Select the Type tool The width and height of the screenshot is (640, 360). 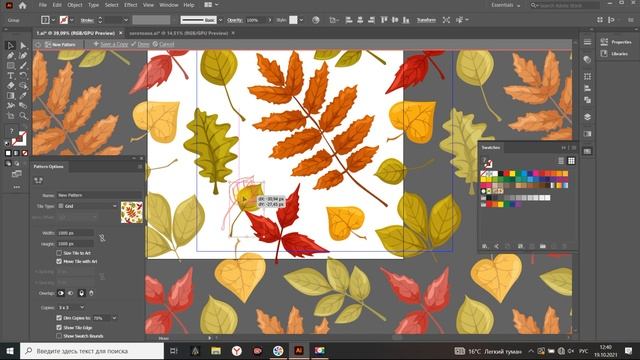[x=11, y=76]
